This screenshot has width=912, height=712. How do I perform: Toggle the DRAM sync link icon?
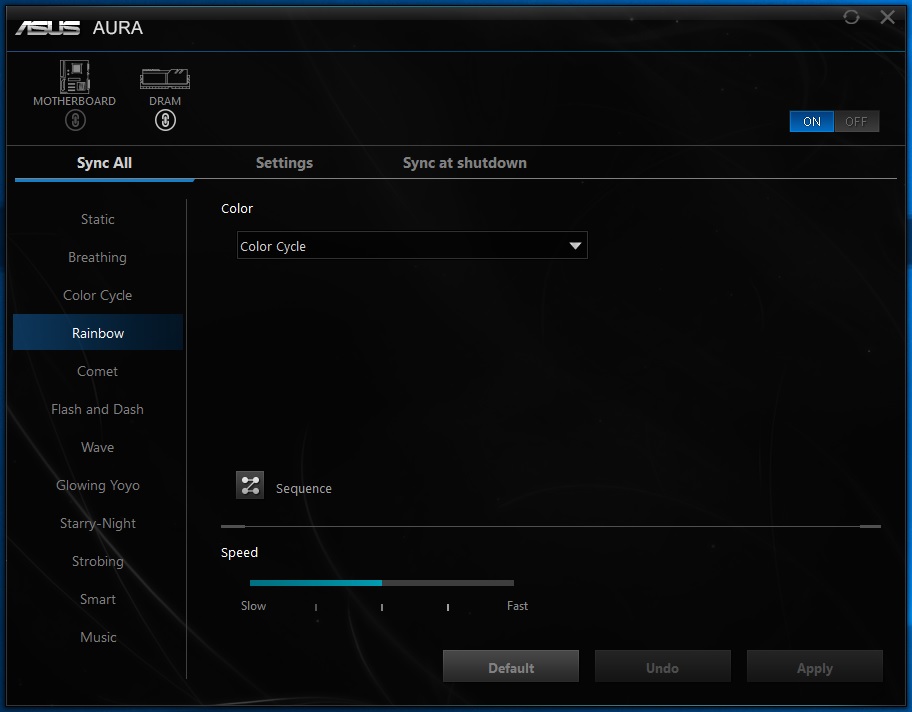pyautogui.click(x=165, y=120)
